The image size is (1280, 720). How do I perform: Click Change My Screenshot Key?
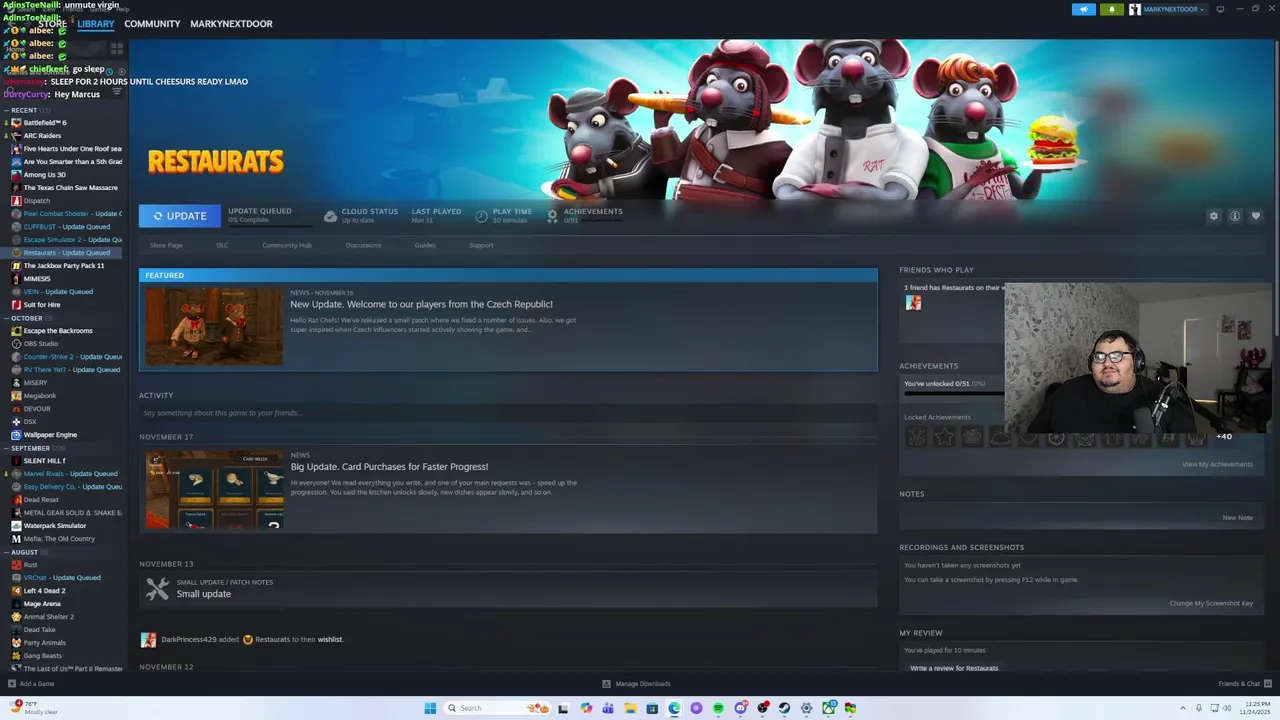pos(1211,603)
